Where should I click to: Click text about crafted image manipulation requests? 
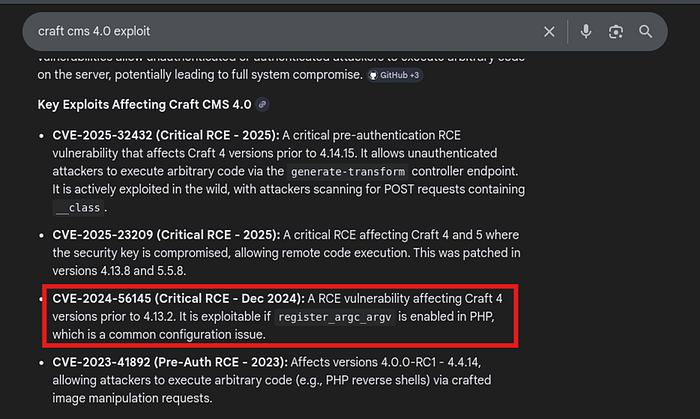point(272,389)
